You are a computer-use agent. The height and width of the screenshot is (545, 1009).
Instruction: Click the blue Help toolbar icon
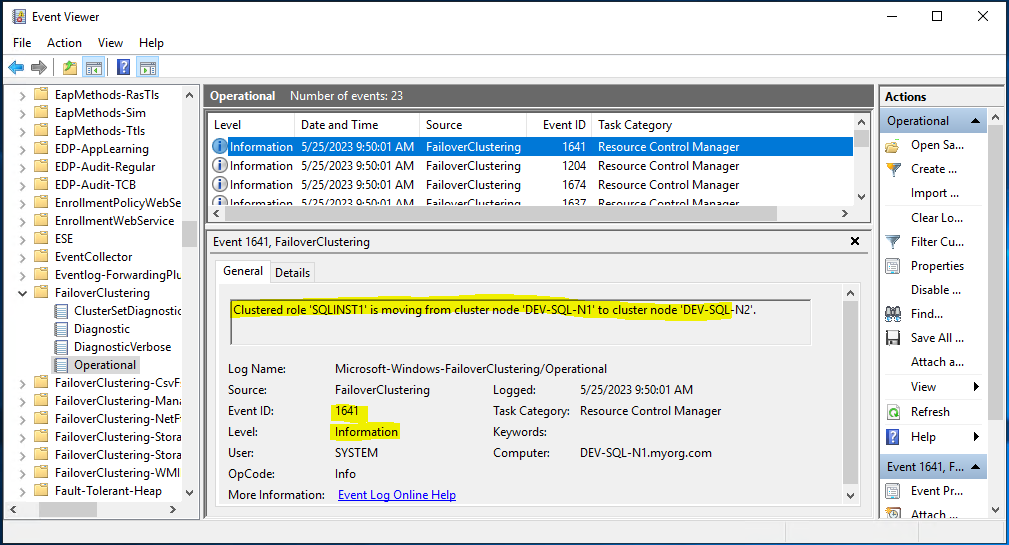(x=124, y=67)
